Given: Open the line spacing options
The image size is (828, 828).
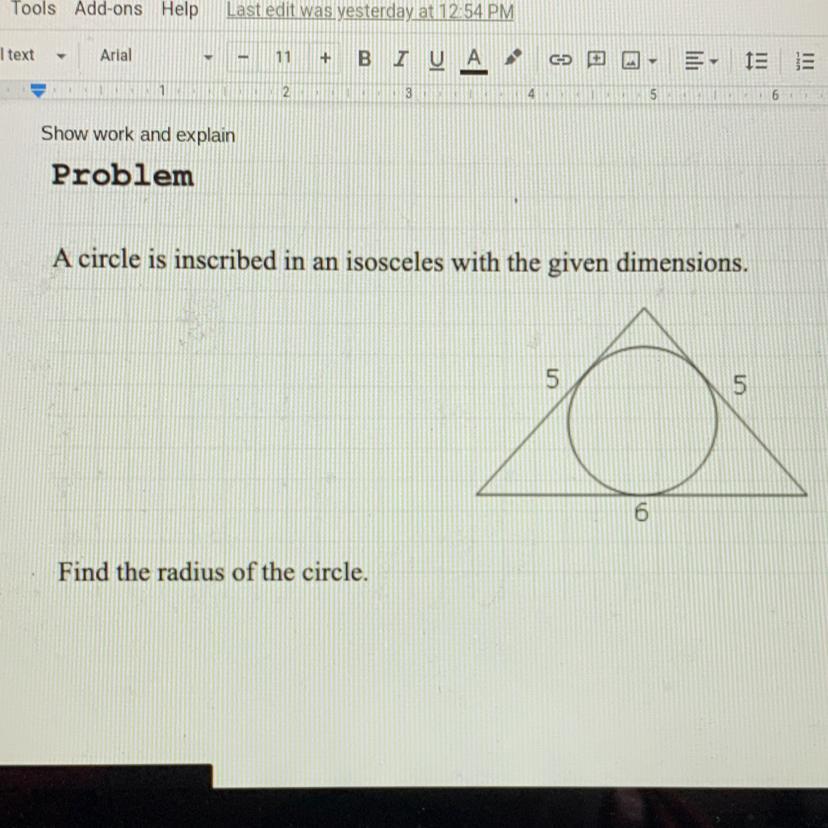Looking at the screenshot, I should tap(756, 61).
